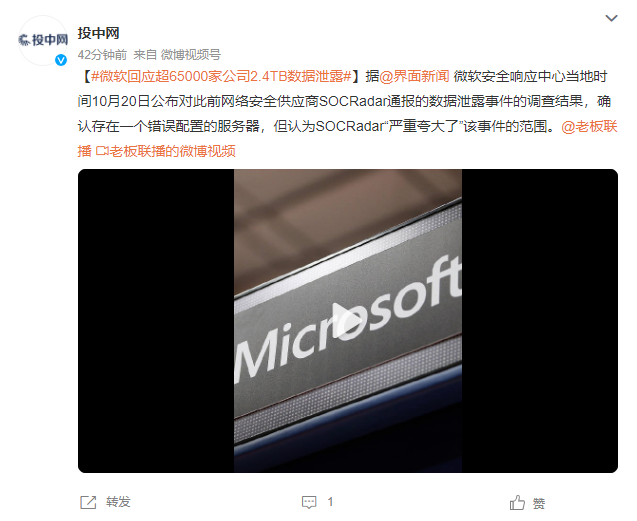Screen dimensions: 637x521
Task: Click the 赞 like label
Action: click(539, 504)
